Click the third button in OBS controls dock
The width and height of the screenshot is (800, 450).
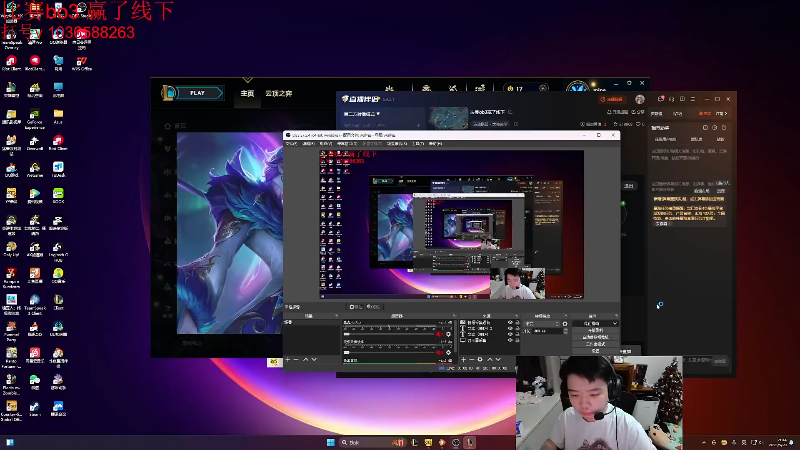[x=595, y=337]
